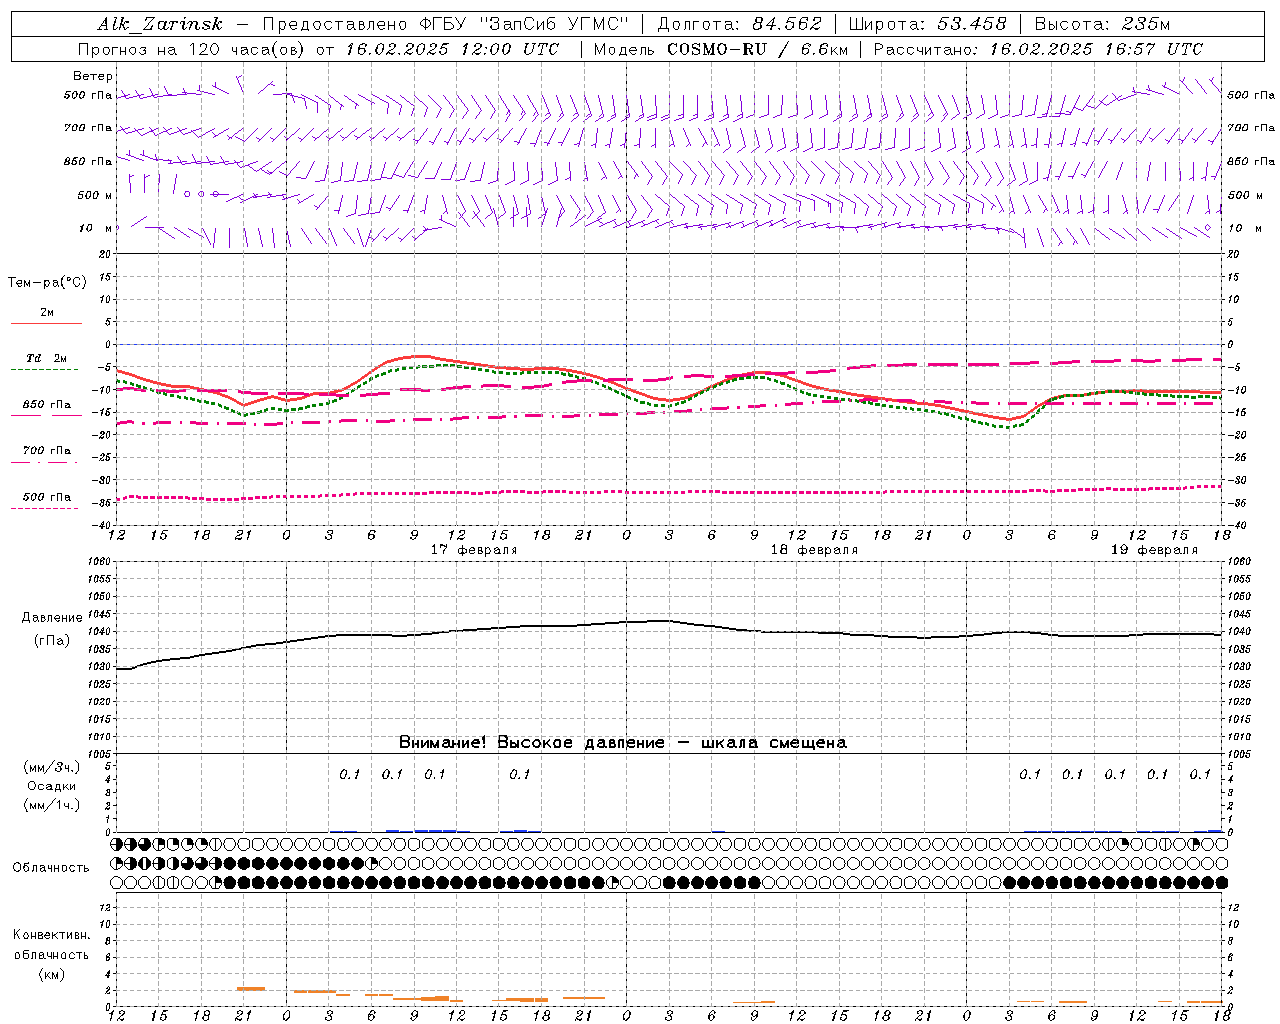The width and height of the screenshot is (1280, 1024).
Task: Click the Тем-ра(°C) temperature panel label
Action: click(x=47, y=283)
